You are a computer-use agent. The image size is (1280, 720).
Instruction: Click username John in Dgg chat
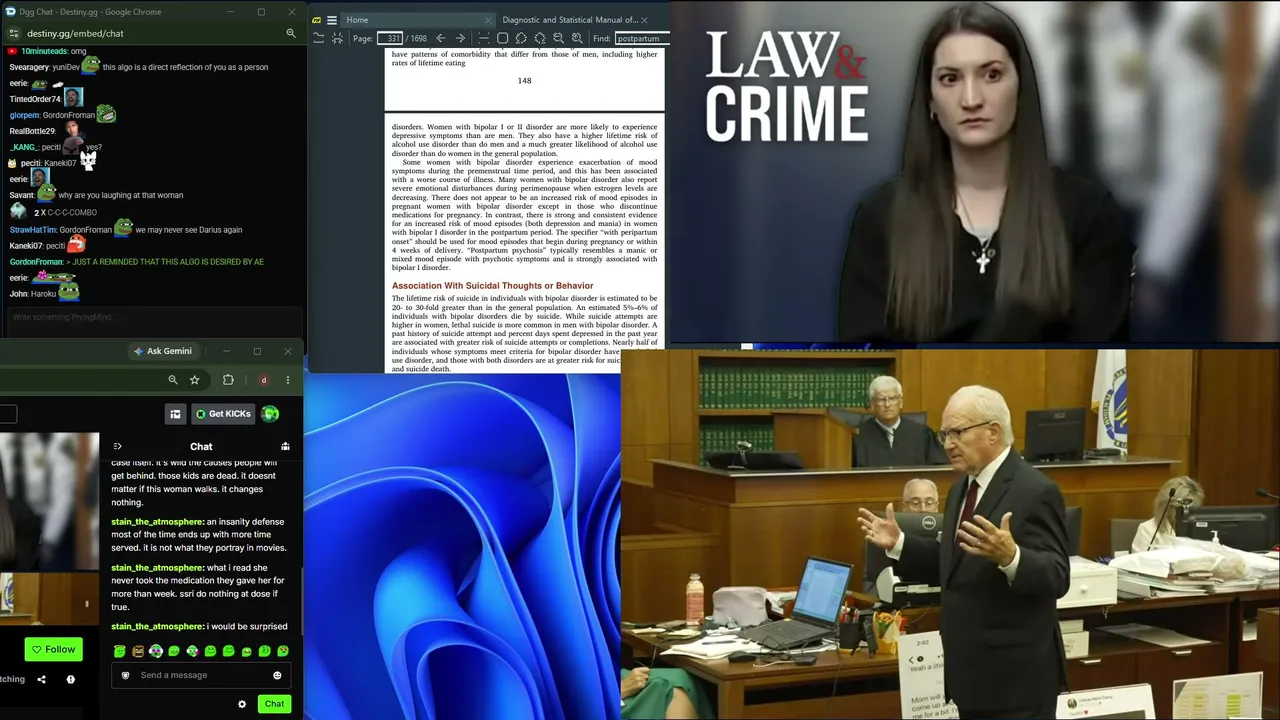click(x=18, y=294)
